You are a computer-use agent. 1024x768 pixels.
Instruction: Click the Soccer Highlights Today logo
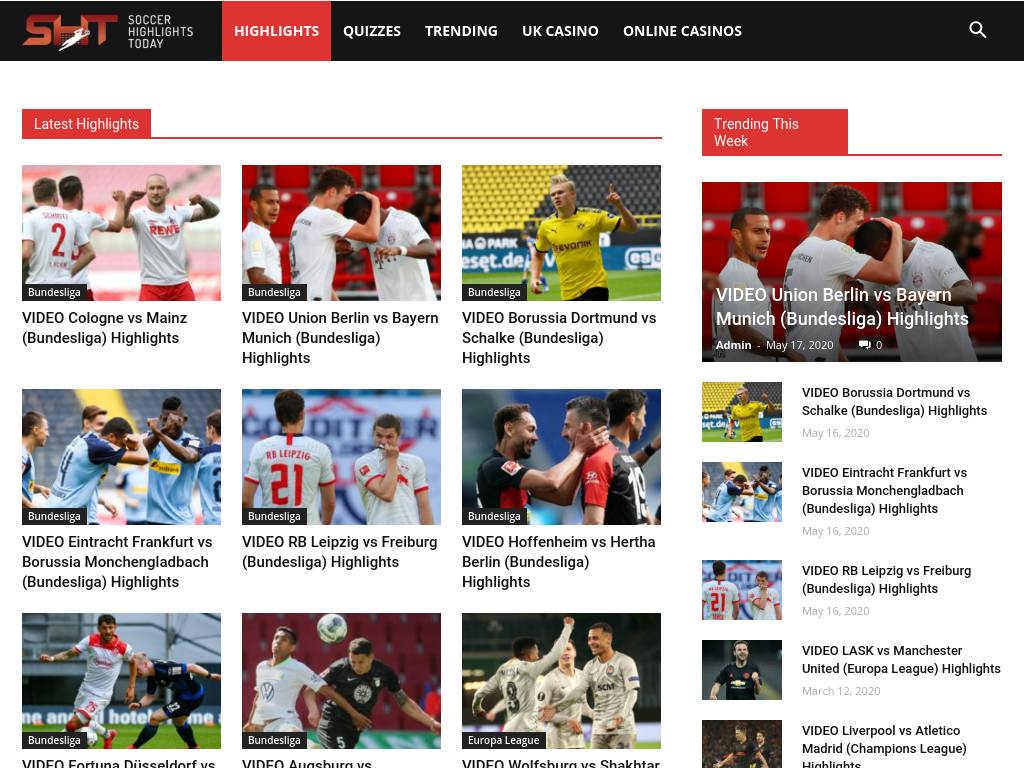(108, 31)
